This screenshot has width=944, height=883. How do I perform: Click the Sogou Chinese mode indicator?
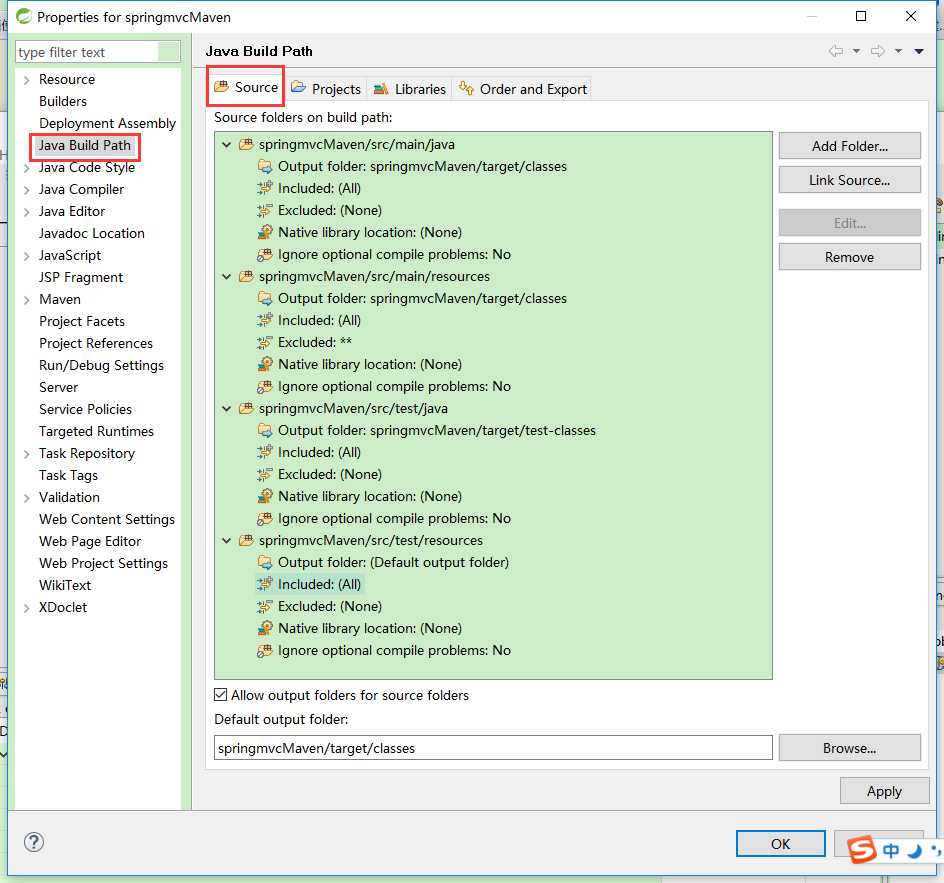(891, 850)
